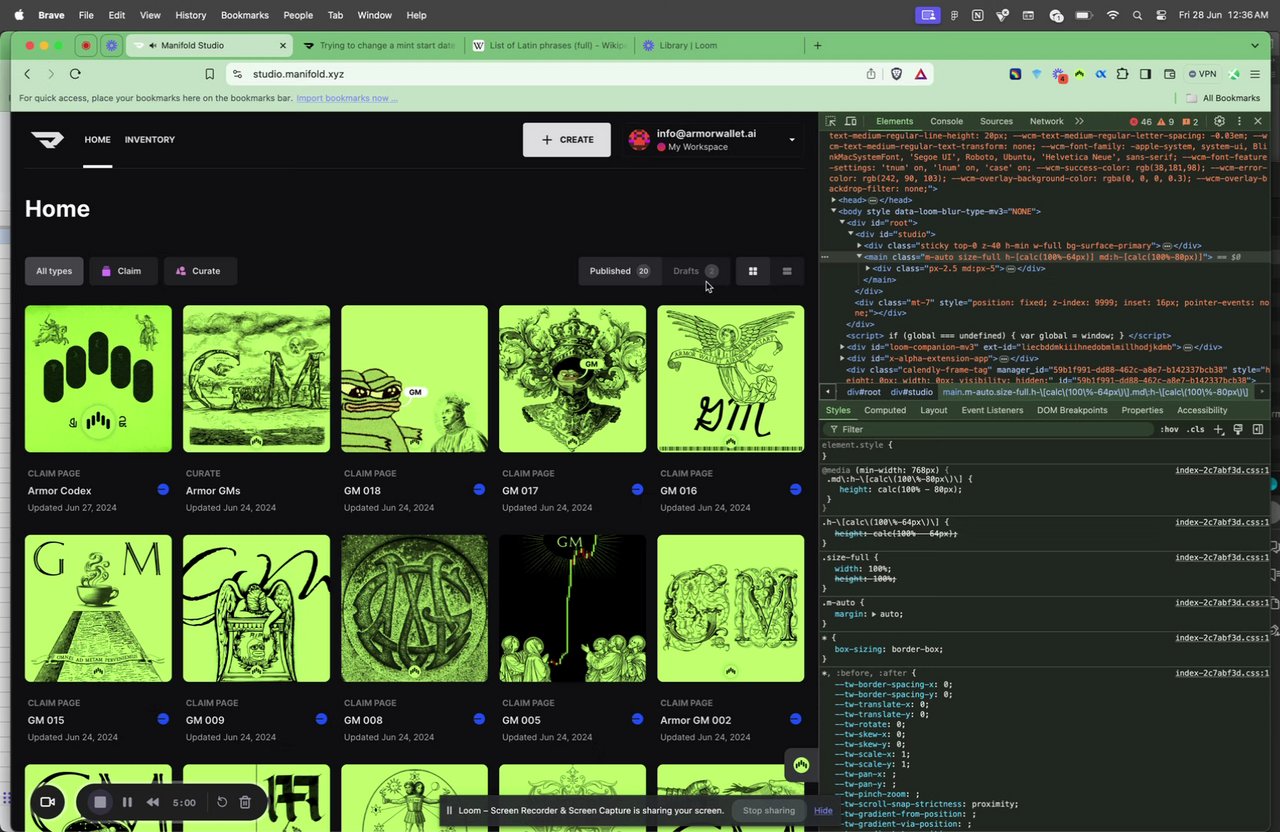Switch to the Network tab
The image size is (1280, 832).
(1047, 121)
